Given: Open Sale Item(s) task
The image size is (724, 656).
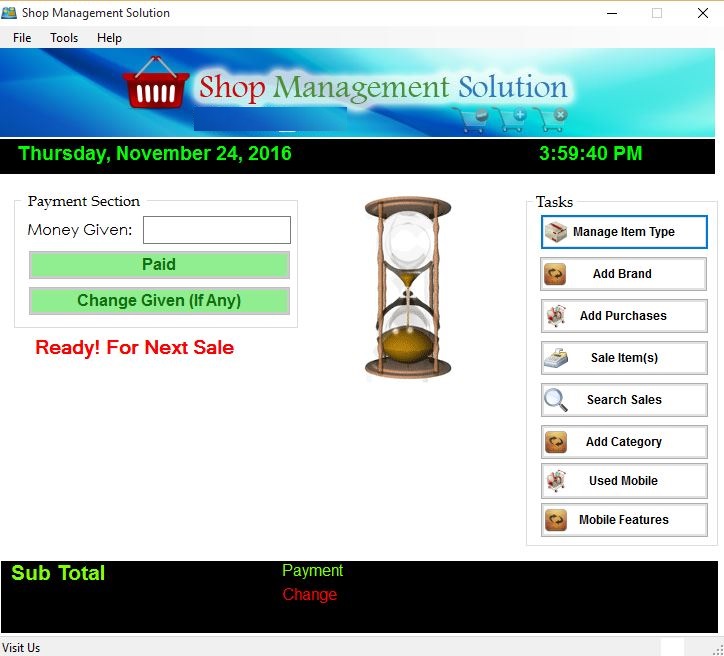Looking at the screenshot, I should tap(624, 358).
